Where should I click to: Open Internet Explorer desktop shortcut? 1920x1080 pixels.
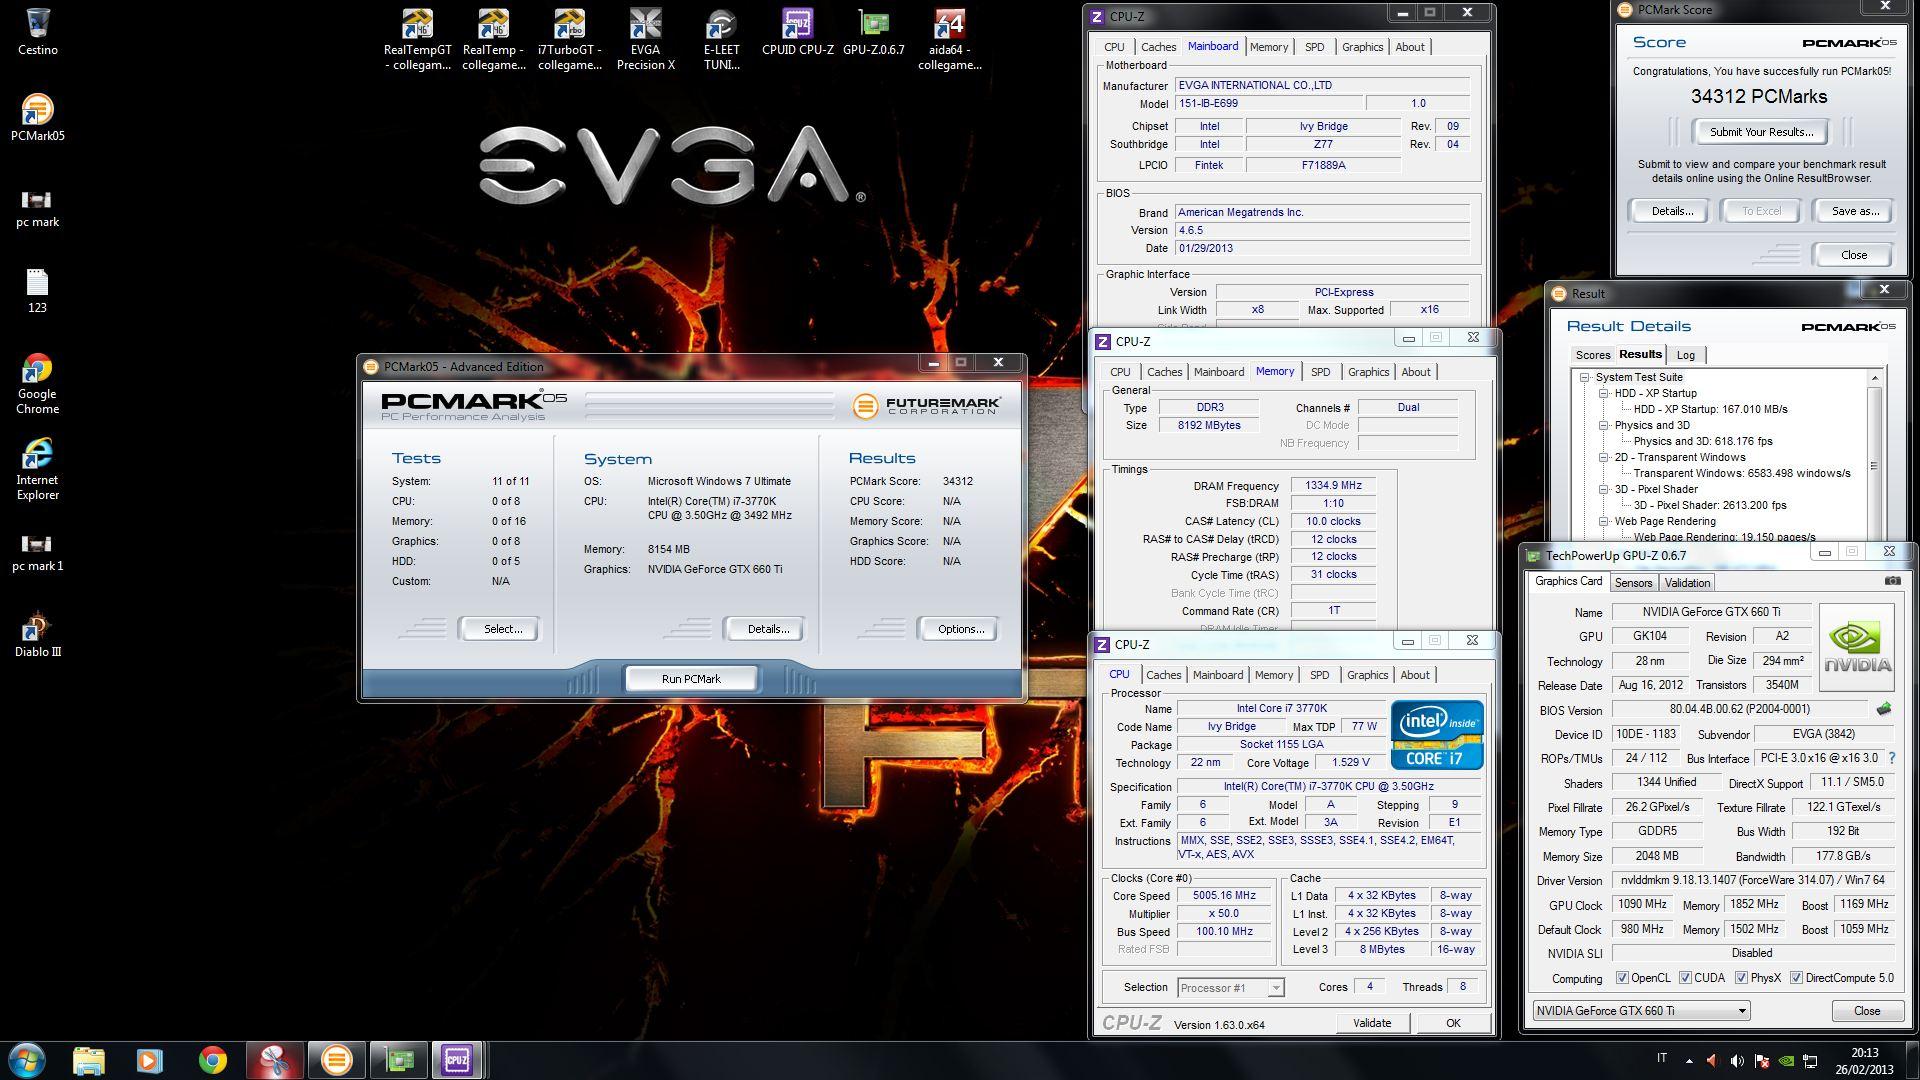[x=38, y=469]
